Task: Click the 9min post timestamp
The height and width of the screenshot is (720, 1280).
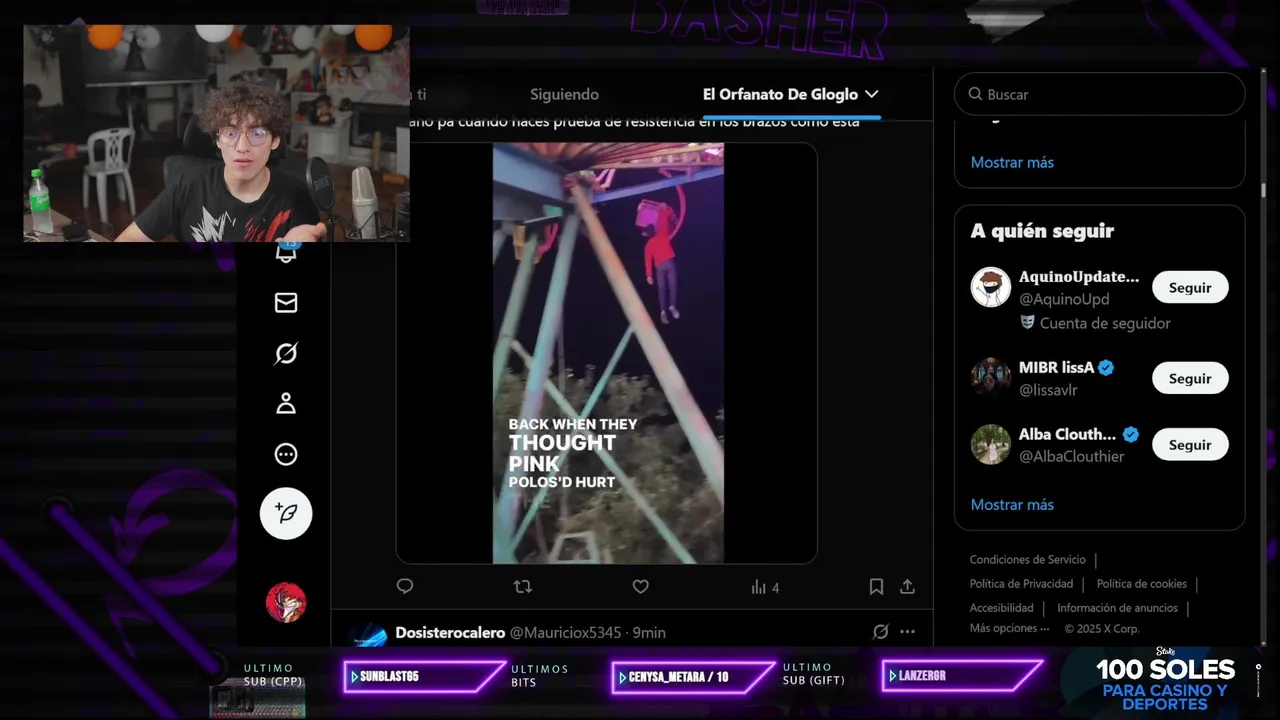Action: (649, 633)
